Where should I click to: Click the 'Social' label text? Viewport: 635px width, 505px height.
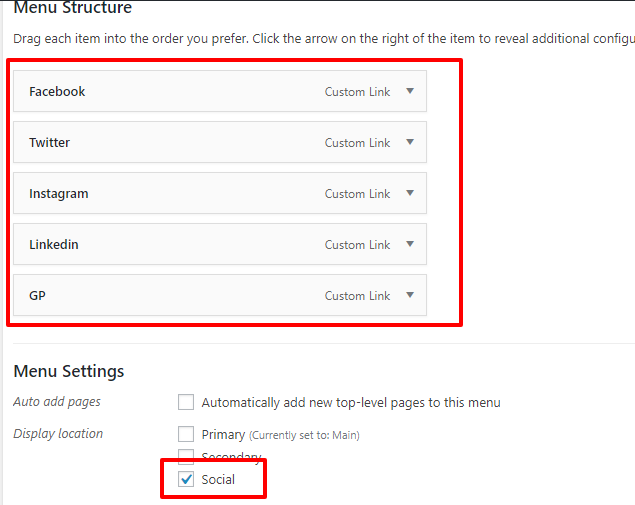(x=218, y=480)
